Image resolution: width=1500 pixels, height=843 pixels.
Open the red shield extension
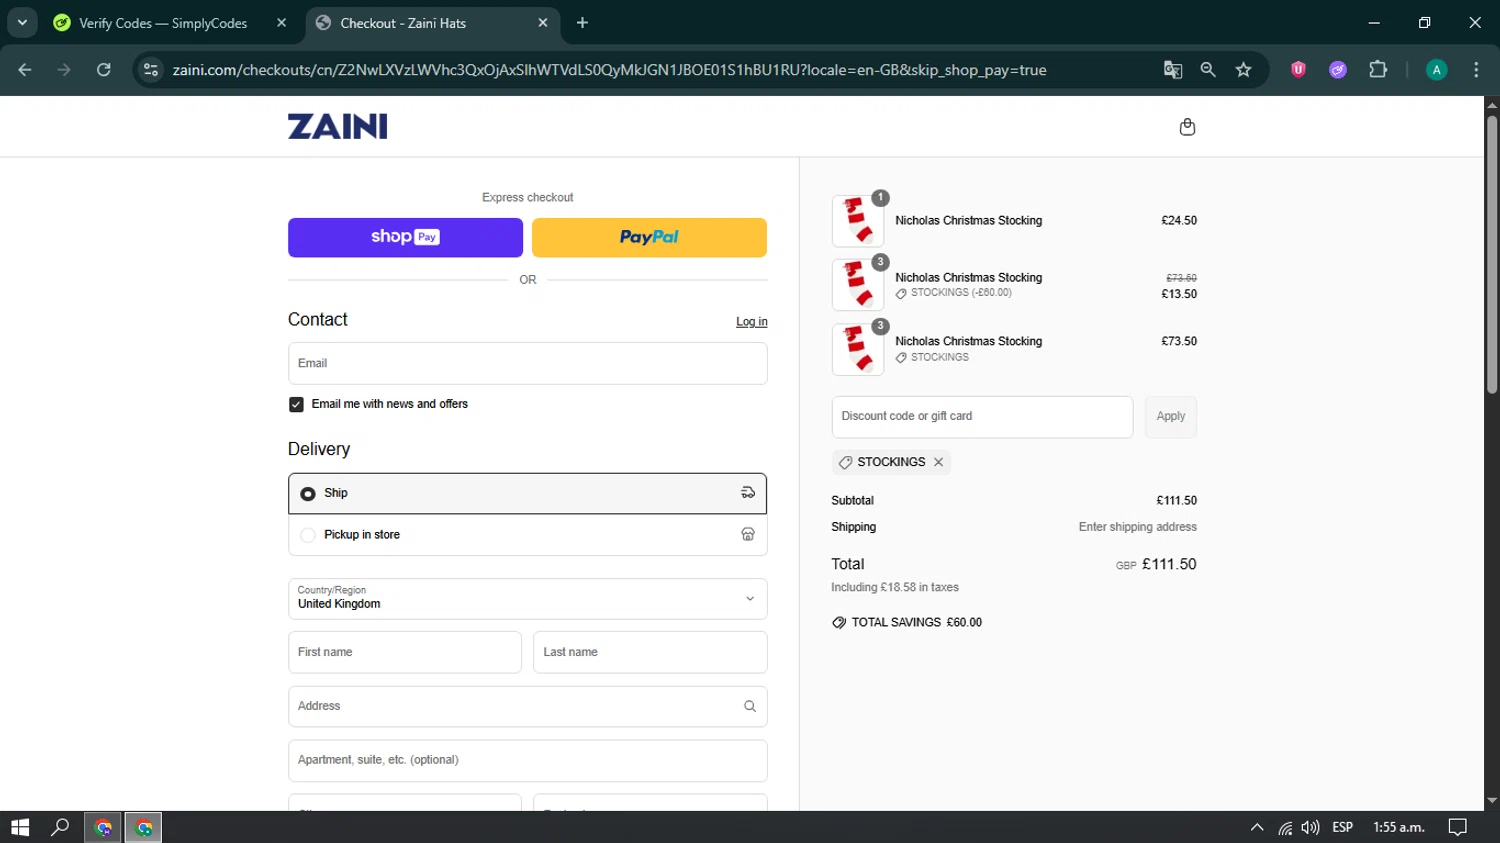pyautogui.click(x=1298, y=70)
